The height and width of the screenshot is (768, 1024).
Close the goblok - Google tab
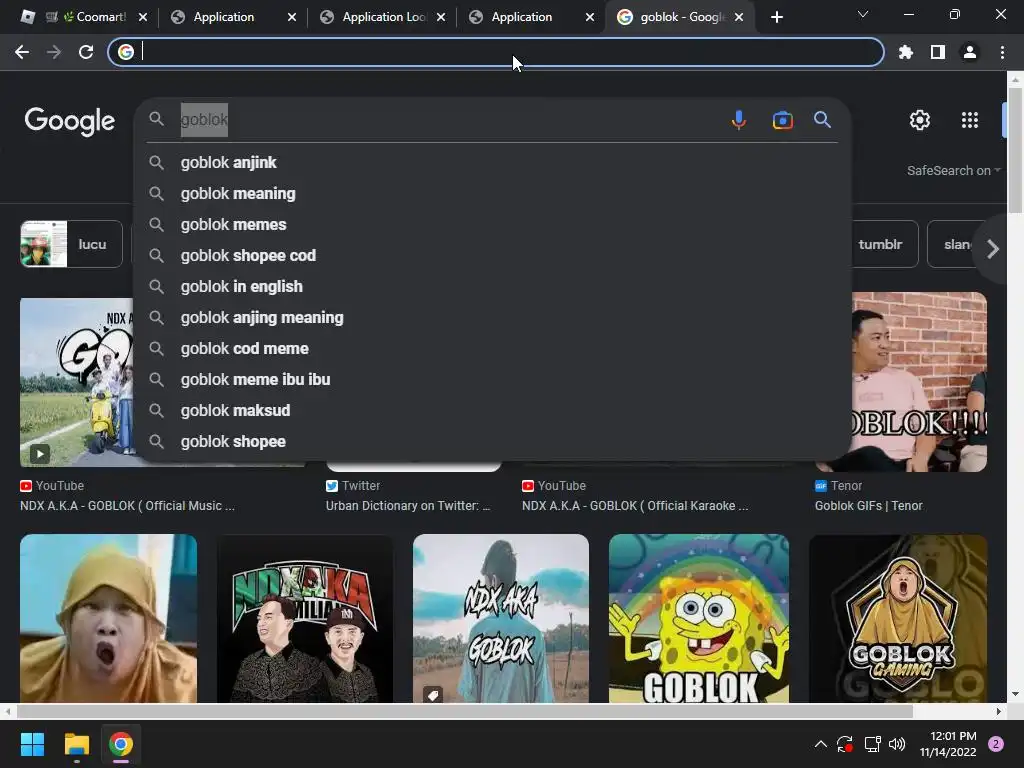click(739, 17)
